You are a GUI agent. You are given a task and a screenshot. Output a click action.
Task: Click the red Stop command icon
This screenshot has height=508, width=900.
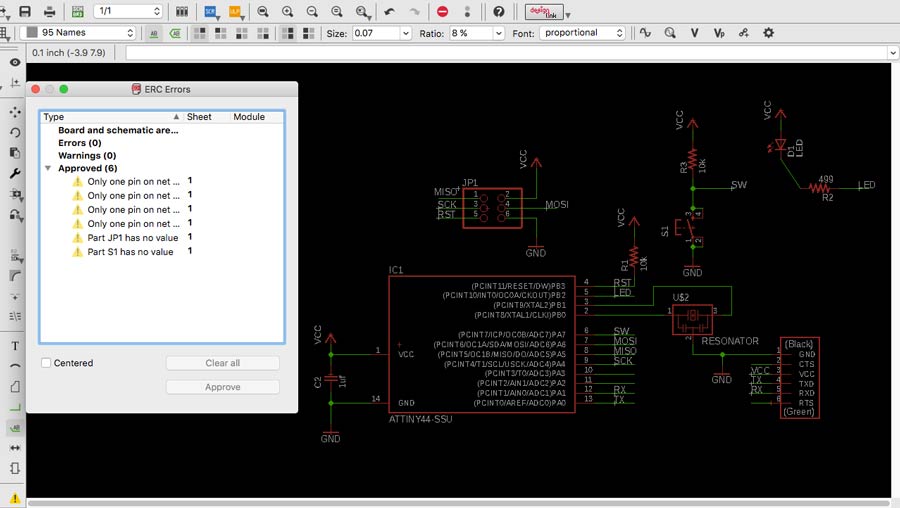point(442,11)
